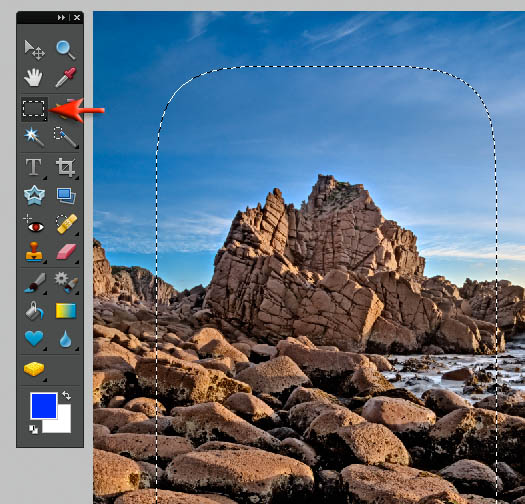Click inside the marquee selection on the photo
The width and height of the screenshot is (525, 504).
[x=326, y=285]
